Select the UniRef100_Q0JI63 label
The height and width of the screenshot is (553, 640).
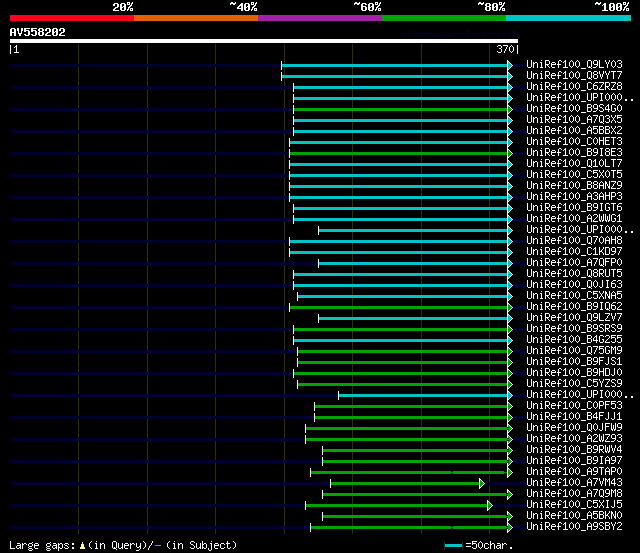tap(574, 285)
